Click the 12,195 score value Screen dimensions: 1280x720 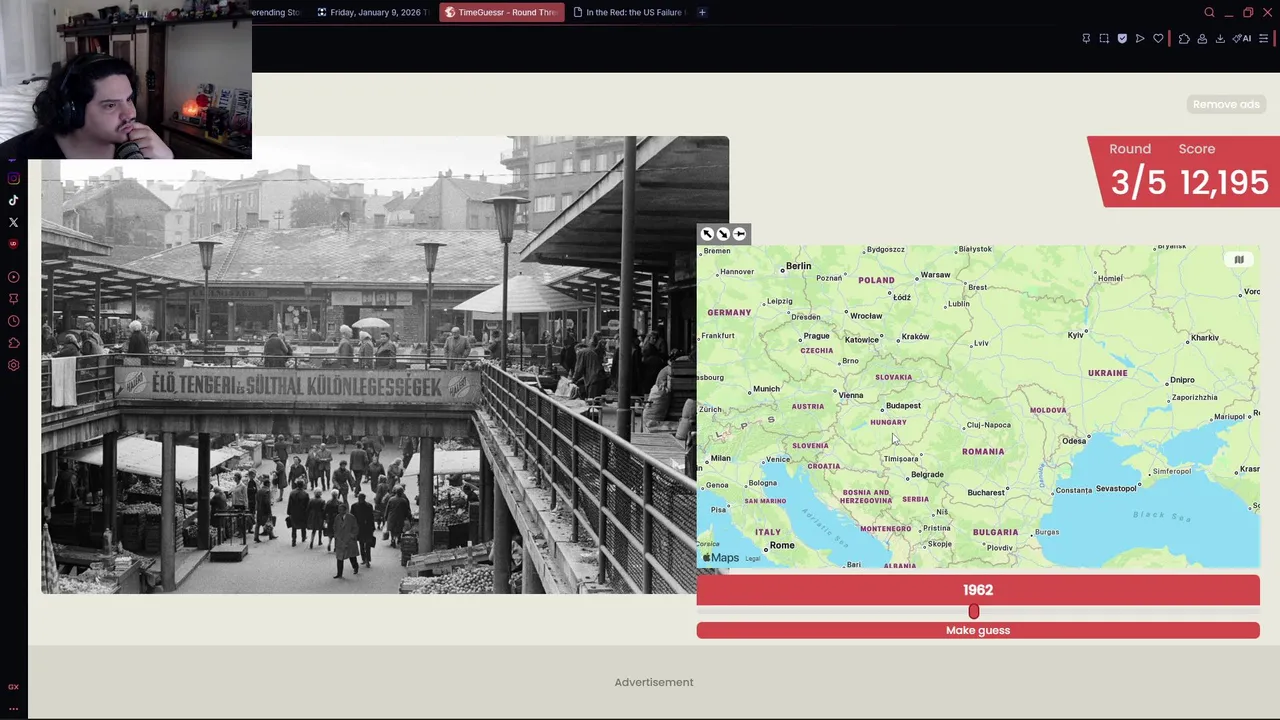coord(1224,182)
